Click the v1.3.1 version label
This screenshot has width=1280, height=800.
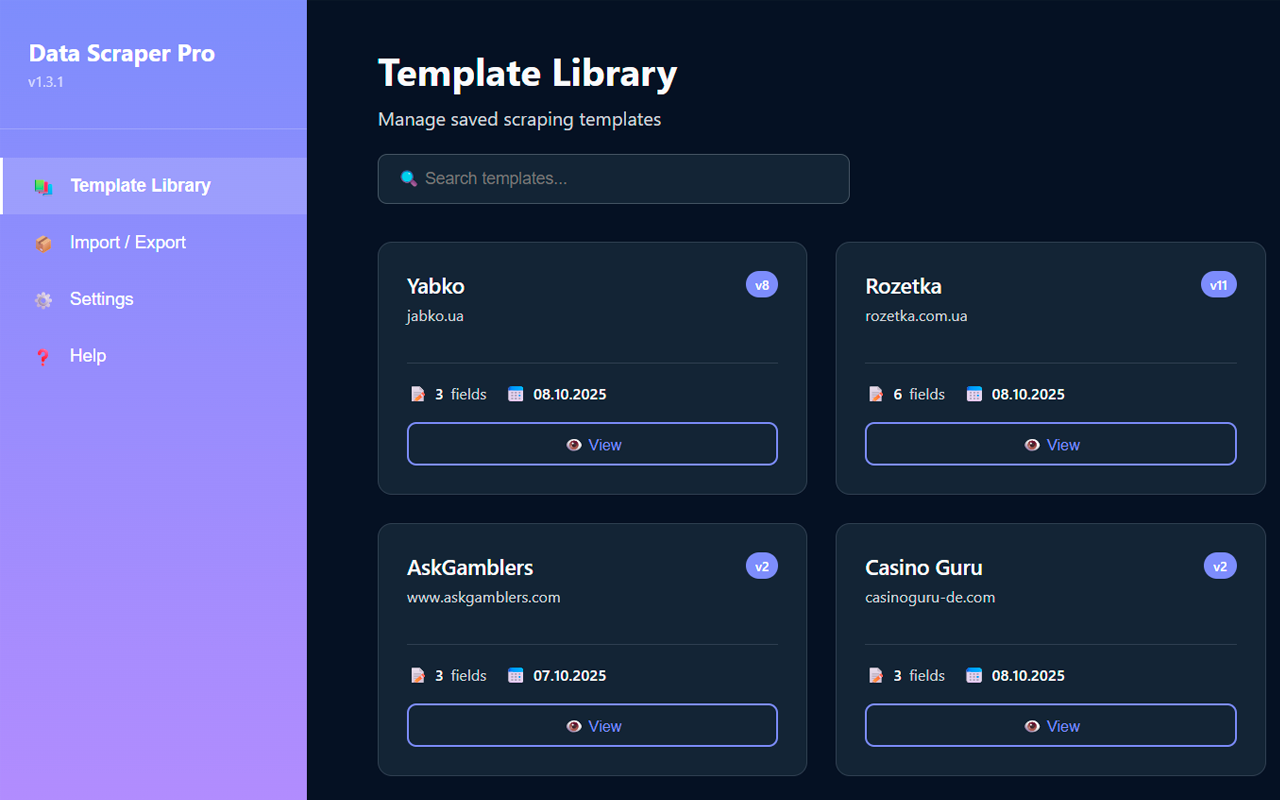pos(46,82)
